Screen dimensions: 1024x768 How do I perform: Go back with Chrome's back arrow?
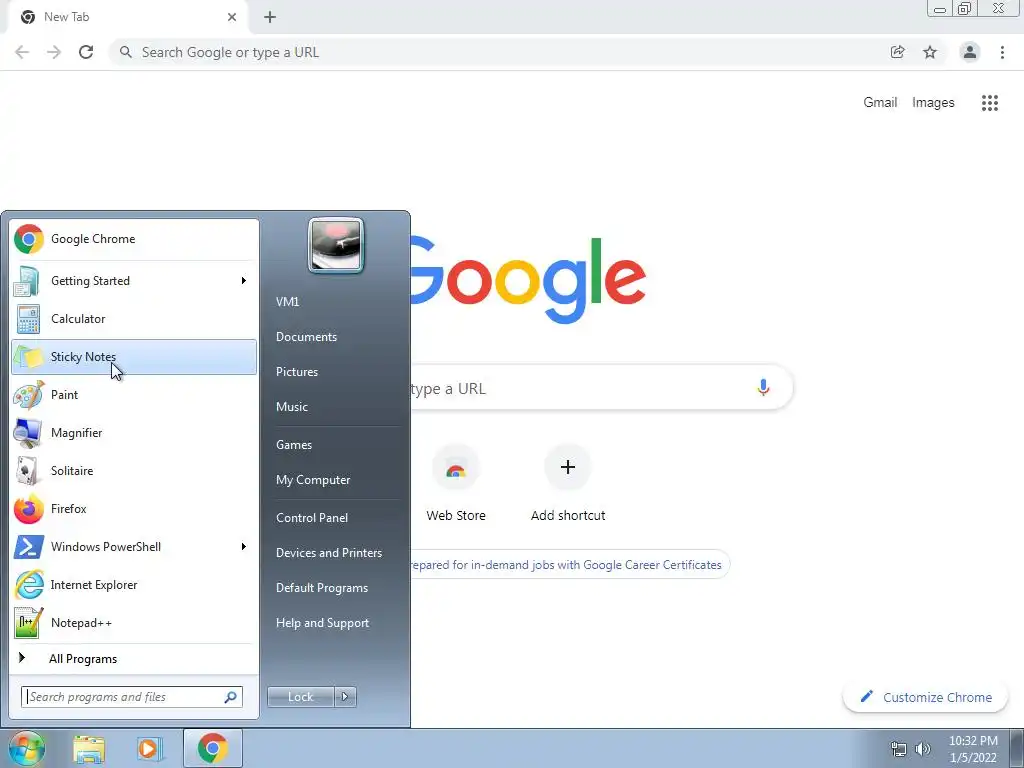(x=22, y=52)
